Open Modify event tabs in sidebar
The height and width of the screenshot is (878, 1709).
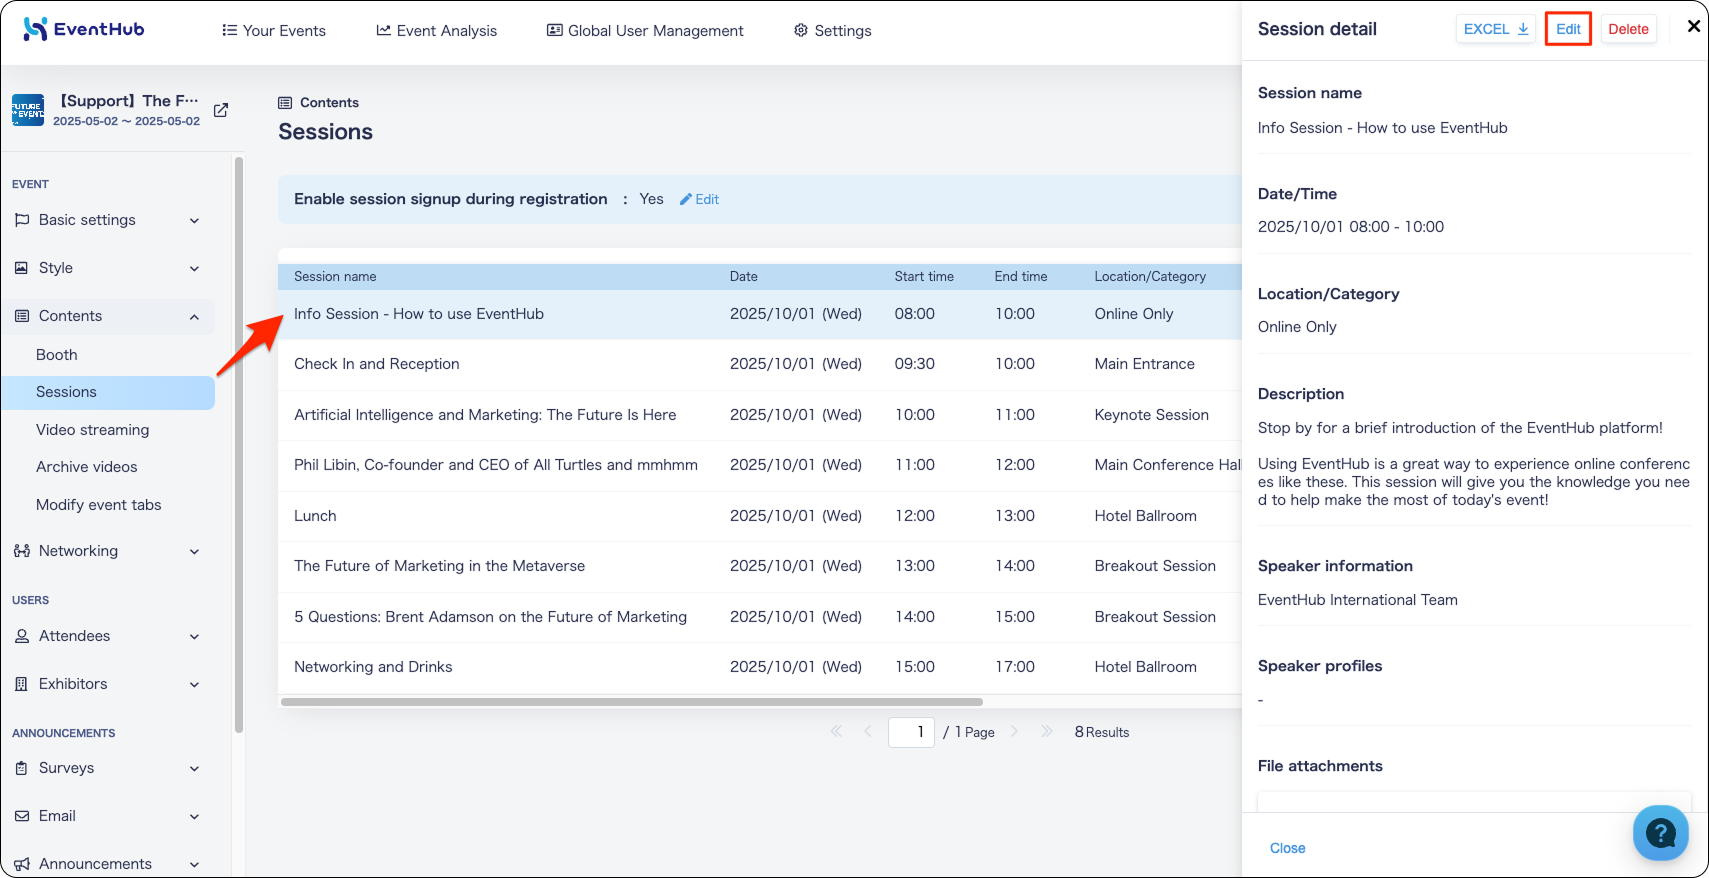(98, 505)
